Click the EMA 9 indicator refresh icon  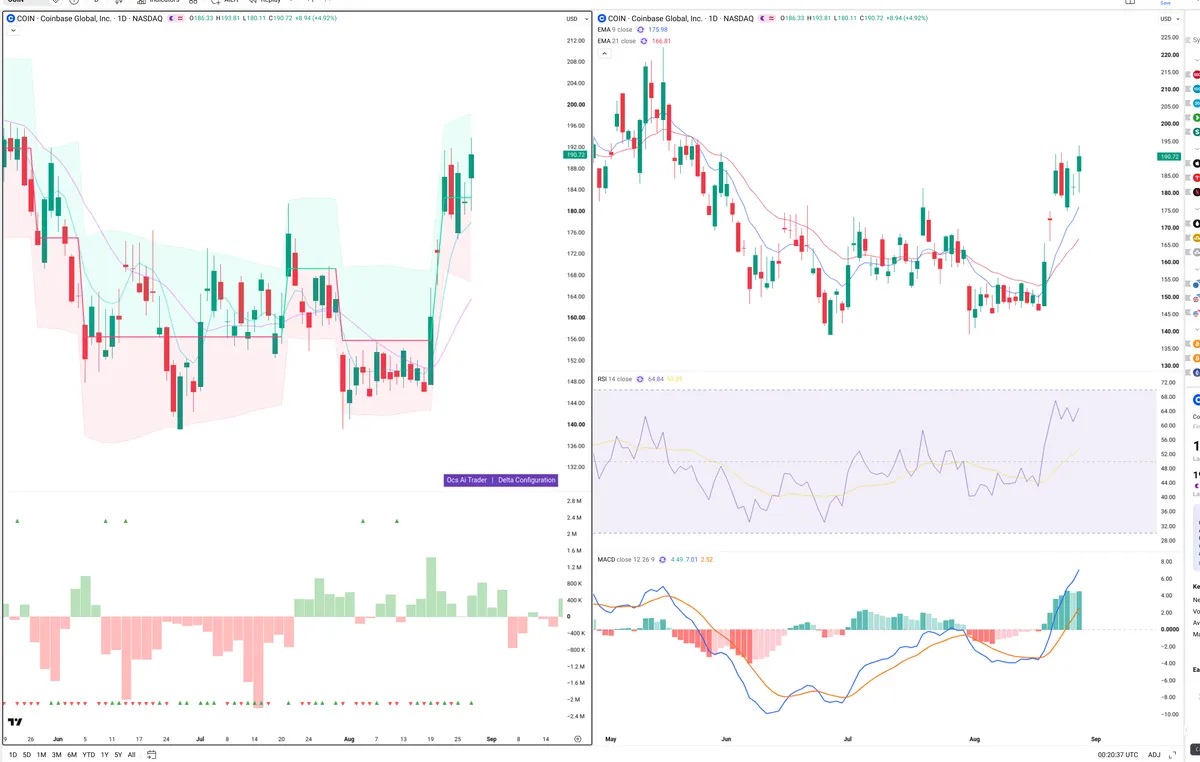641,30
